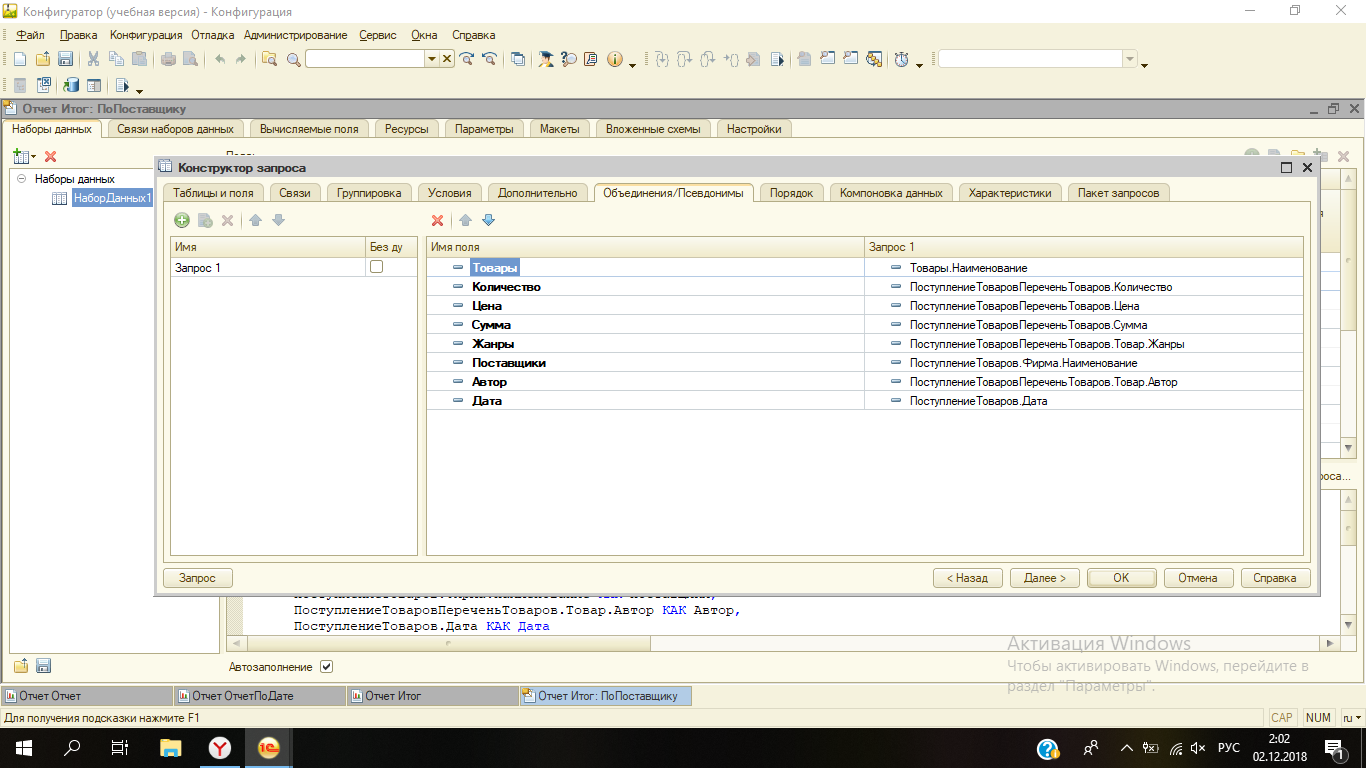Click the 'Далее >' button
Screen dimensions: 1366x768
tap(1044, 577)
